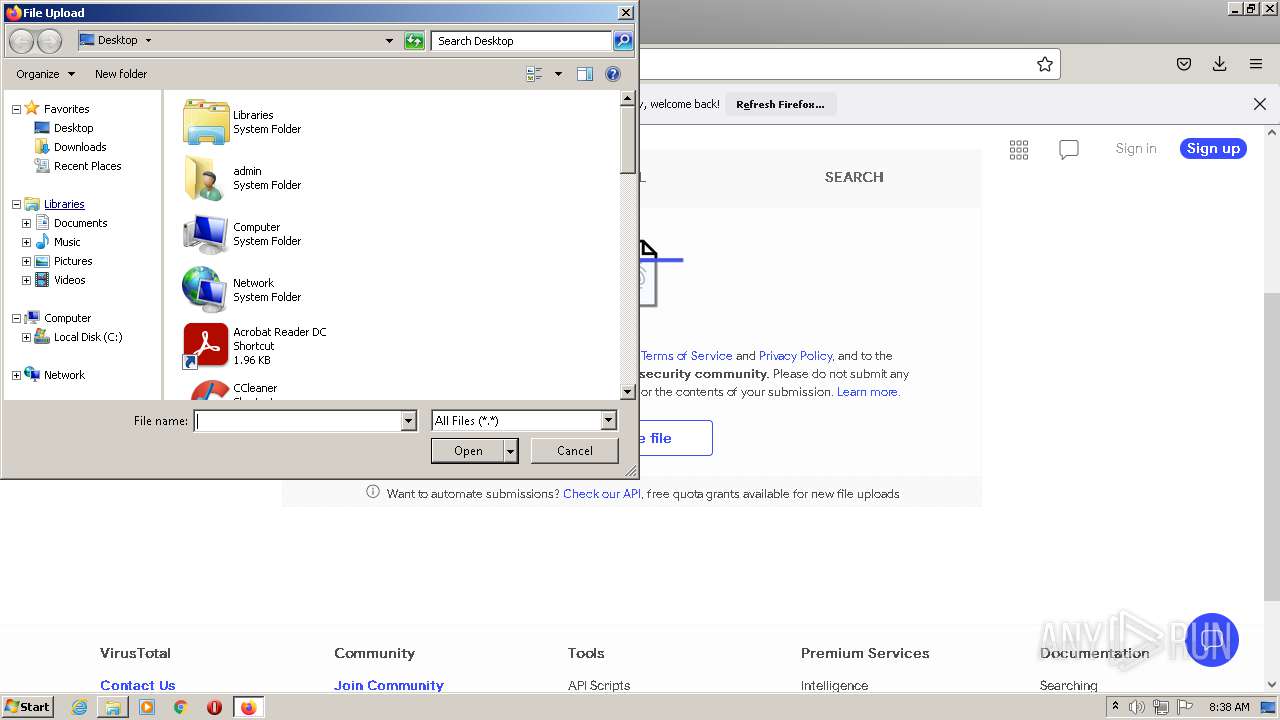1280x720 pixels.
Task: Collapse the Favorites tree group
Action: (16, 109)
